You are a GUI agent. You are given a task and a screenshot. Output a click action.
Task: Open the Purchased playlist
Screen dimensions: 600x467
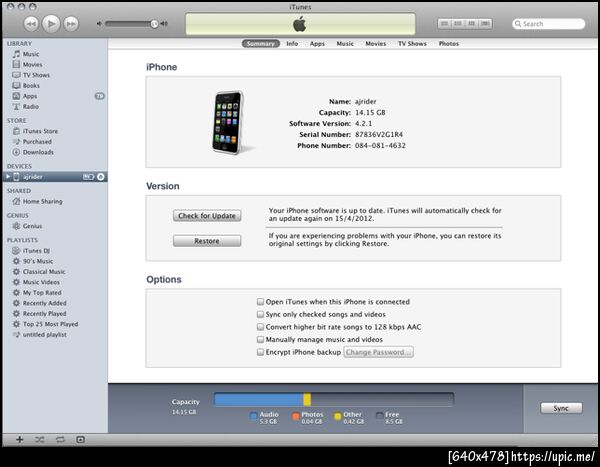(x=32, y=142)
